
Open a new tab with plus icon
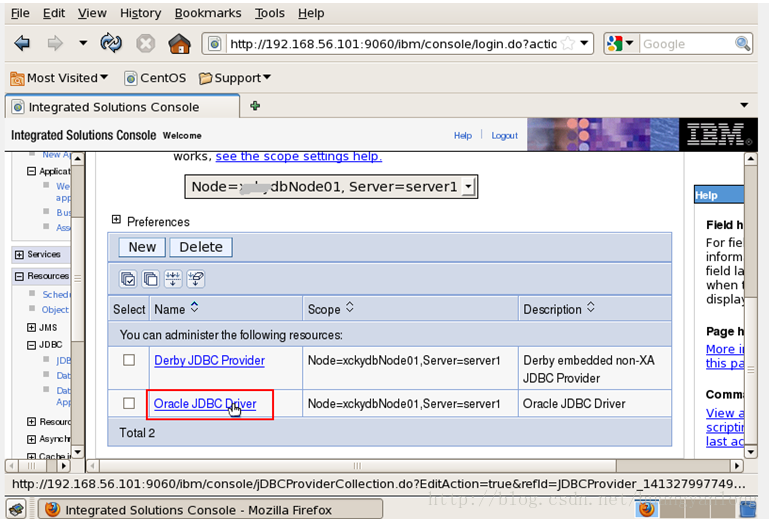(x=255, y=105)
